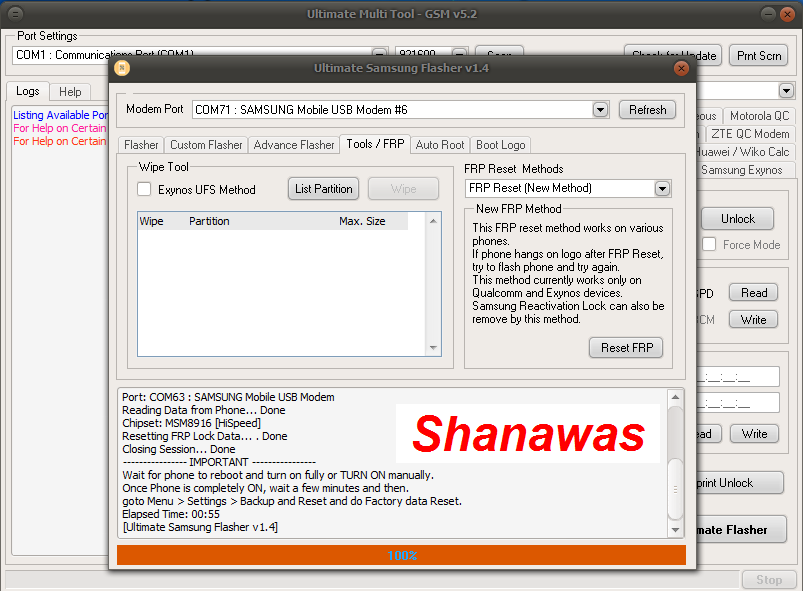
Task: Open the Samsung Exynos tab
Action: click(745, 170)
